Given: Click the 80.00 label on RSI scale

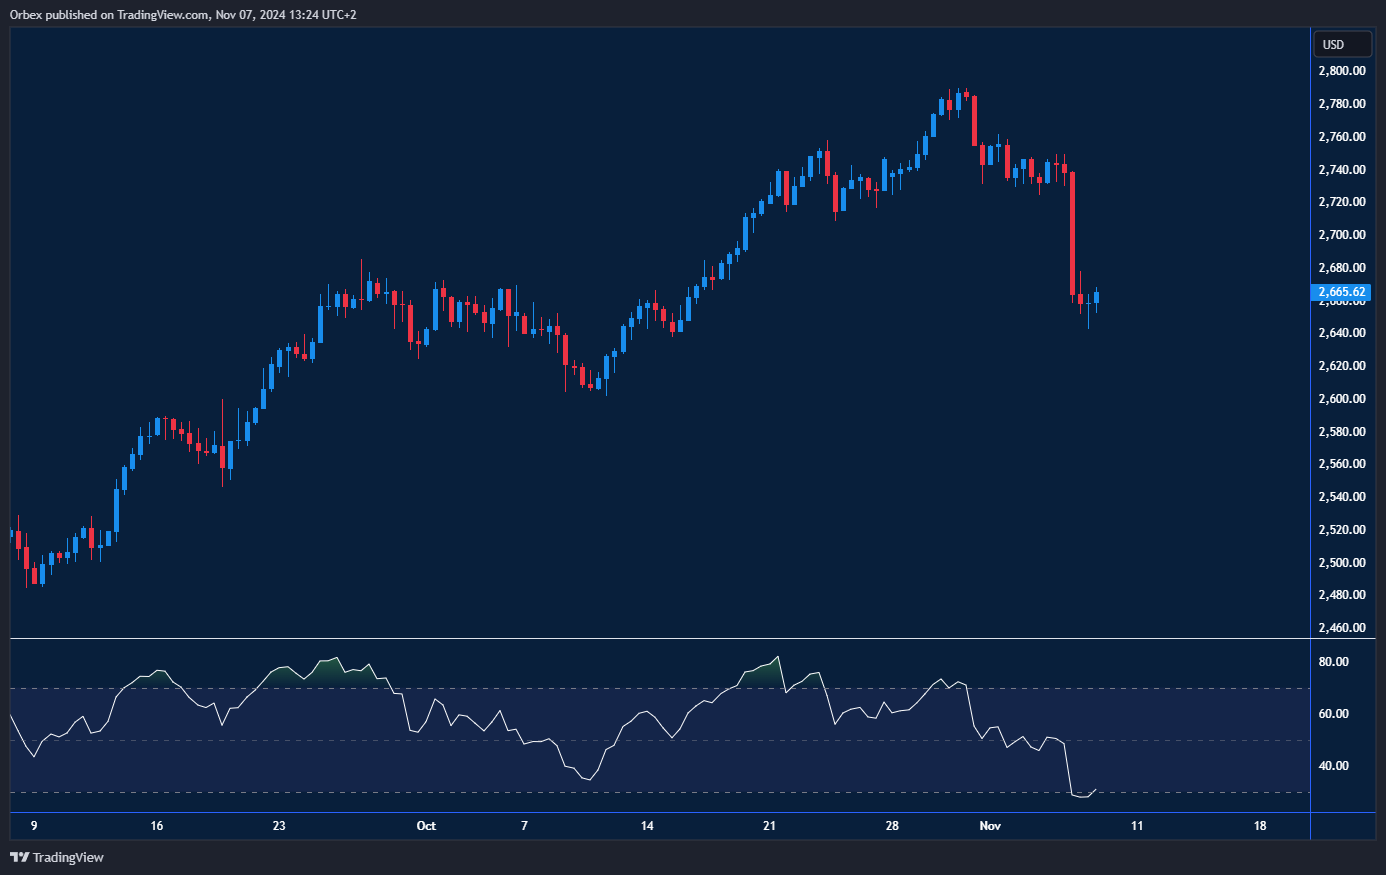Looking at the screenshot, I should (1333, 662).
